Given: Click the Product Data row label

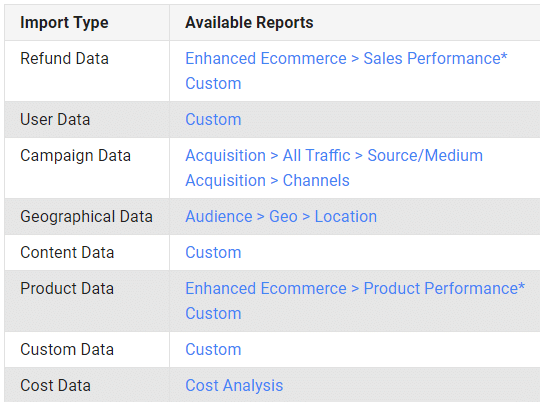Looking at the screenshot, I should 67,288.
